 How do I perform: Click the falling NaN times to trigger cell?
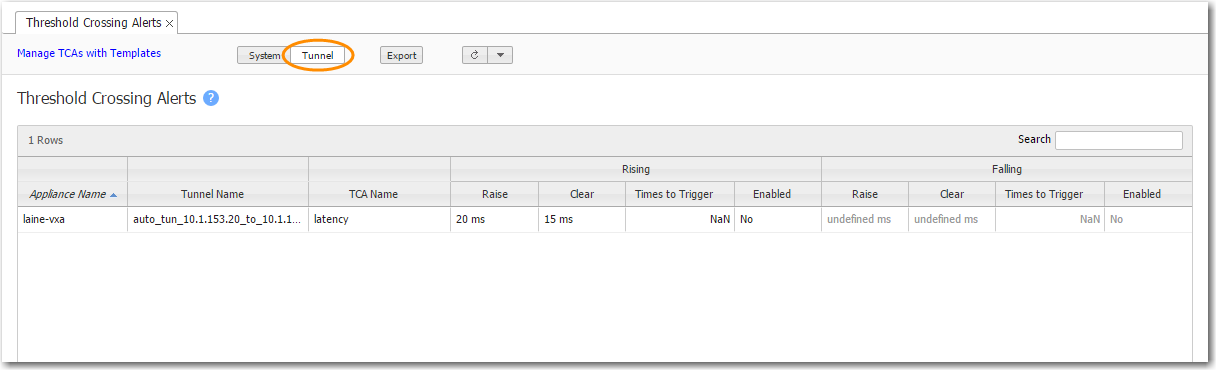click(x=1050, y=219)
